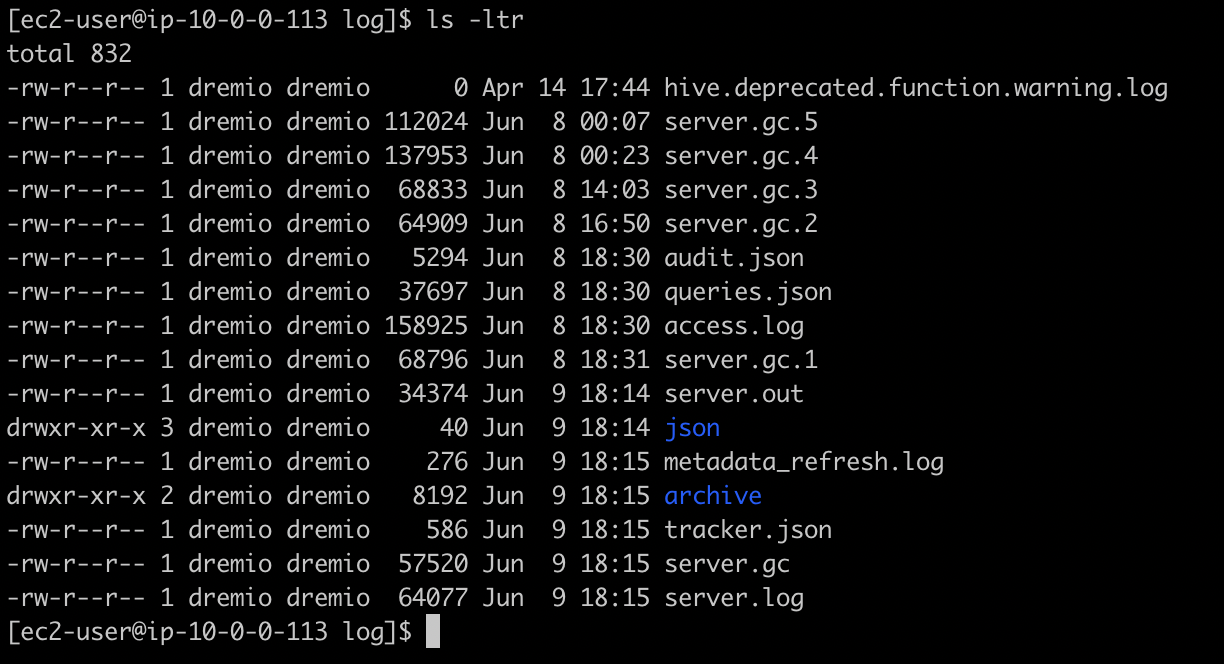
Task: Click the blue json directory name
Action: tap(692, 428)
